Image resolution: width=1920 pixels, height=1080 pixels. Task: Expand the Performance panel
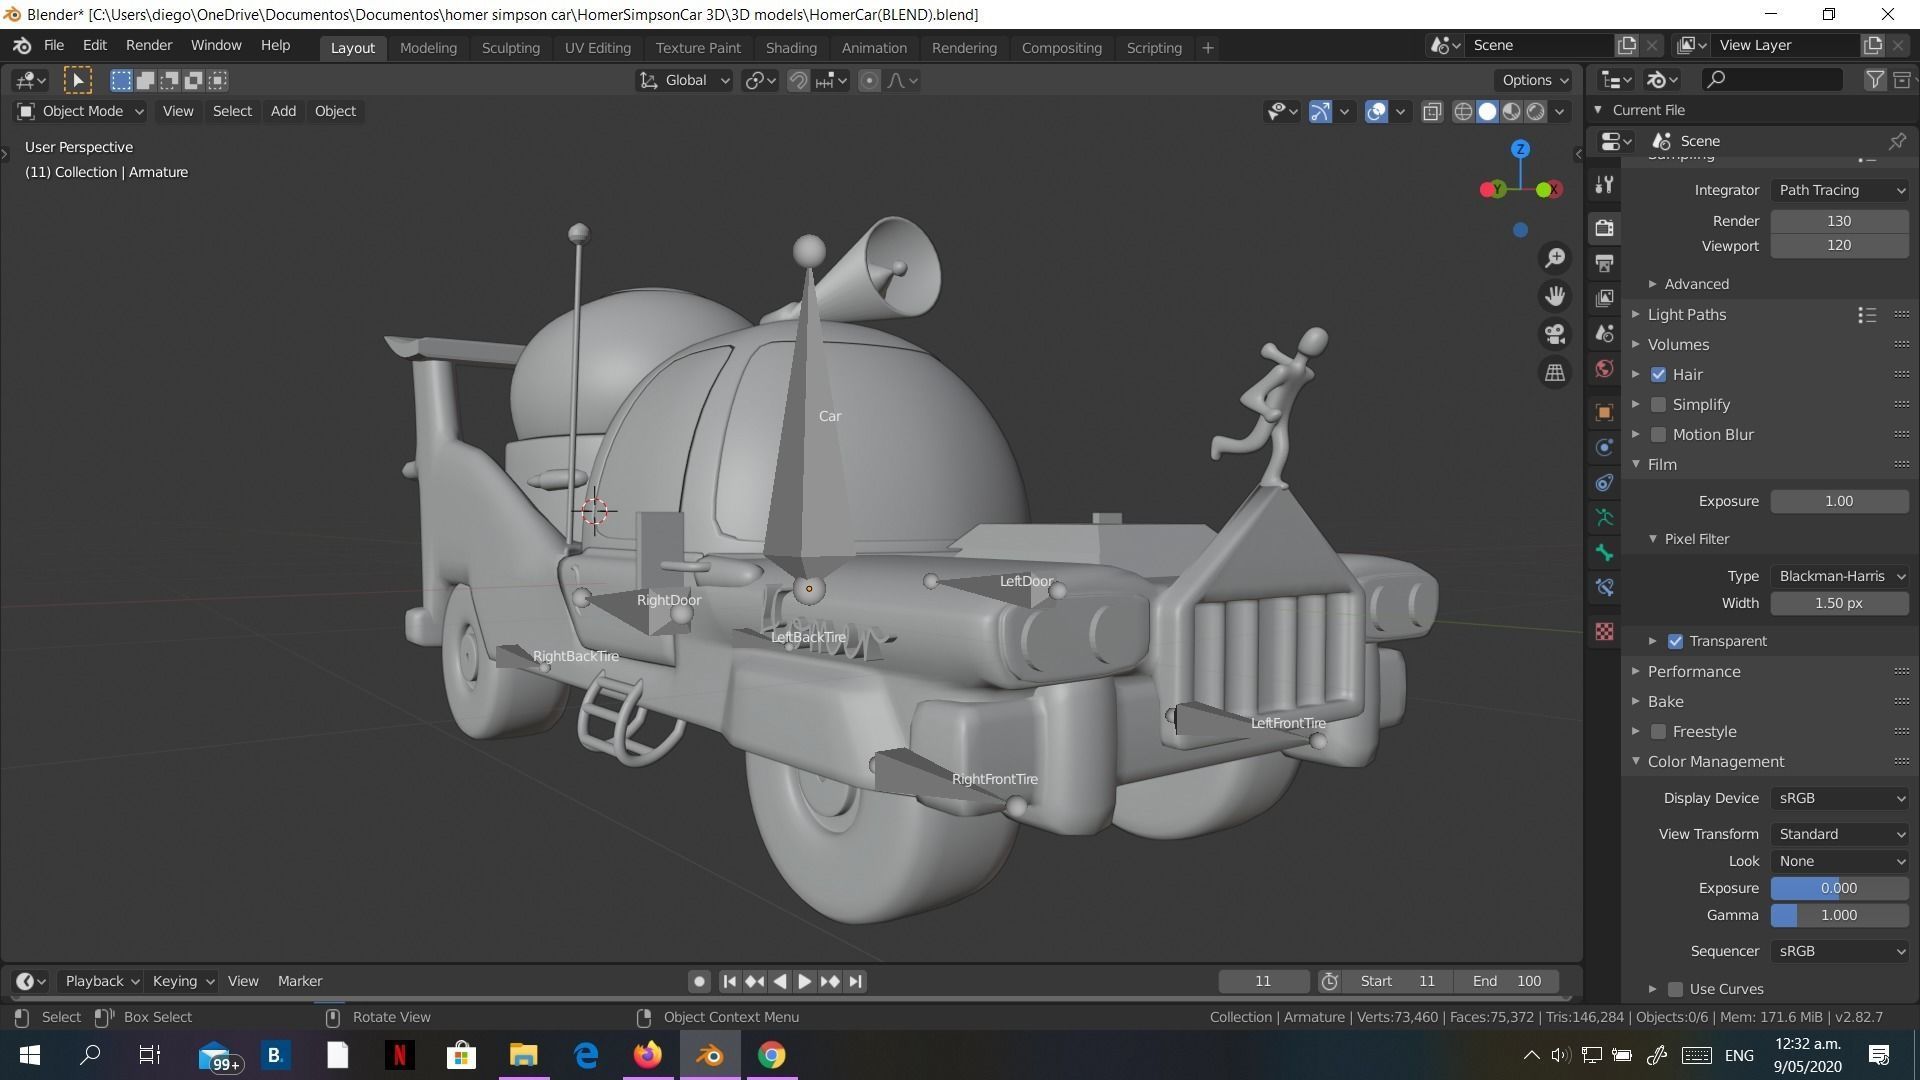pos(1694,671)
